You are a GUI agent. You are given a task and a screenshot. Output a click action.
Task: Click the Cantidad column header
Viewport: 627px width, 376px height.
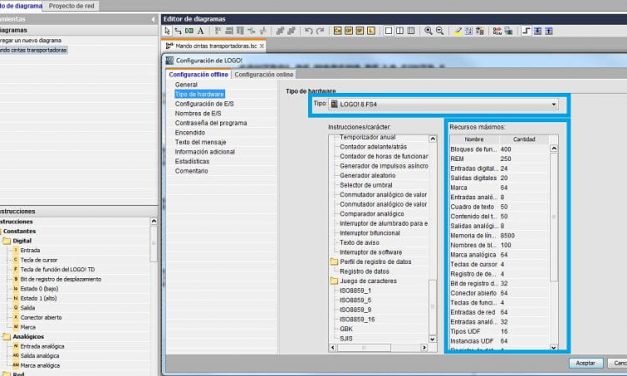(x=524, y=139)
